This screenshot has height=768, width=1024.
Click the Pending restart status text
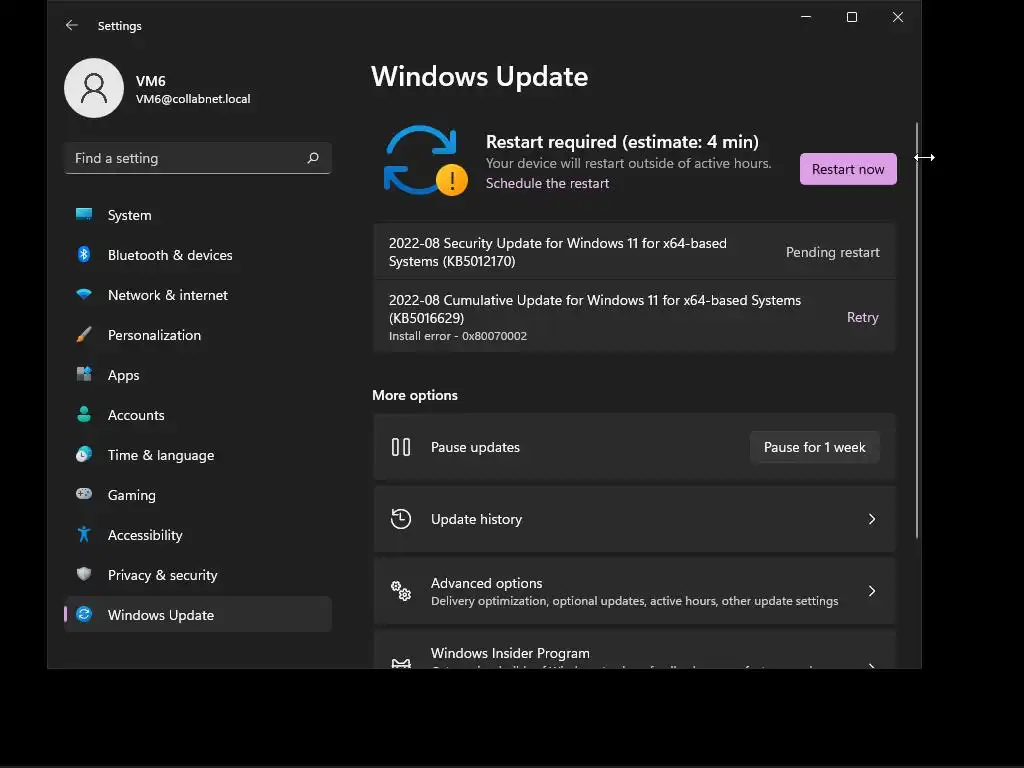tap(833, 252)
